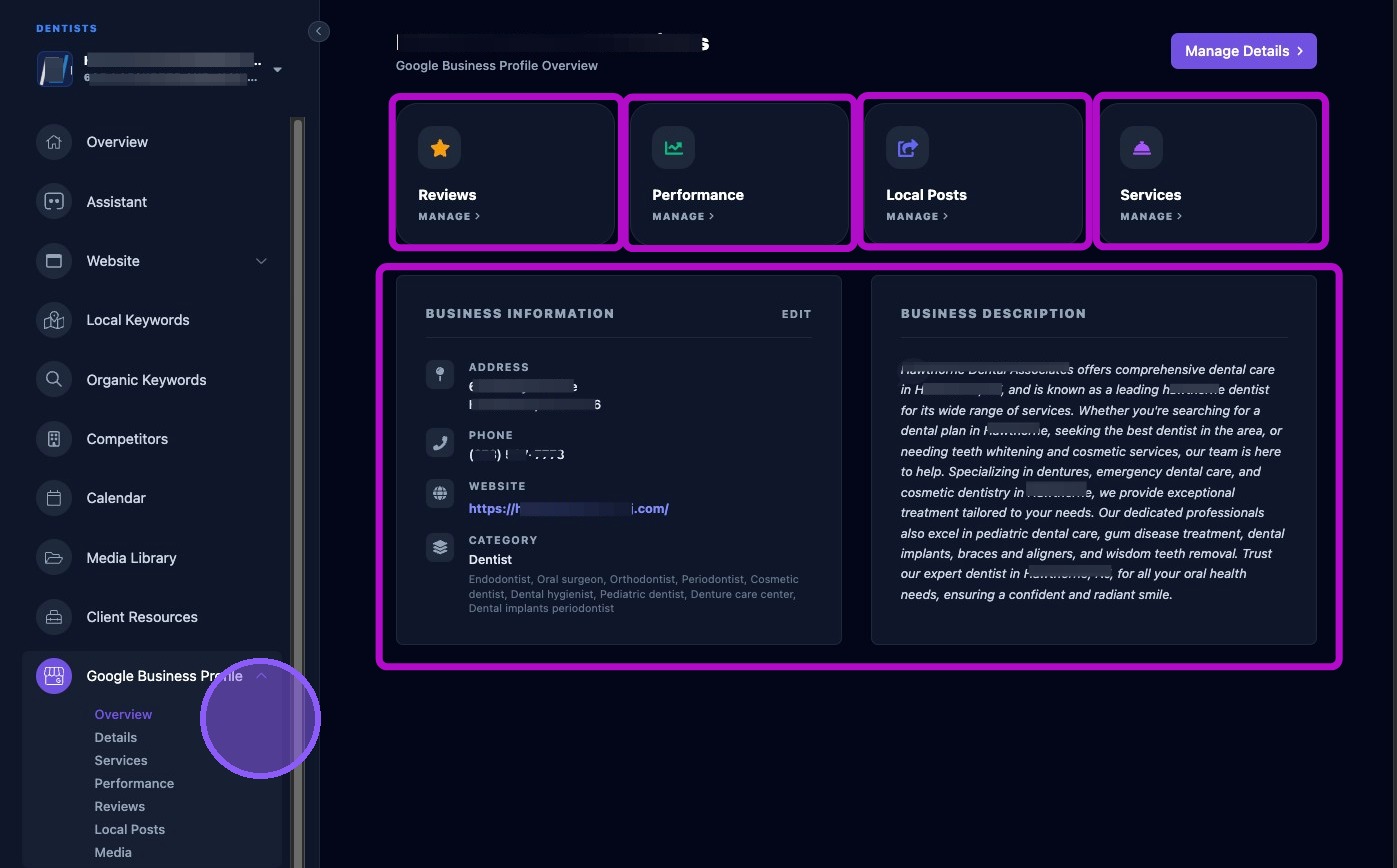Click the Google Business Profile store icon
Viewport: 1397px width, 868px height.
[54, 676]
